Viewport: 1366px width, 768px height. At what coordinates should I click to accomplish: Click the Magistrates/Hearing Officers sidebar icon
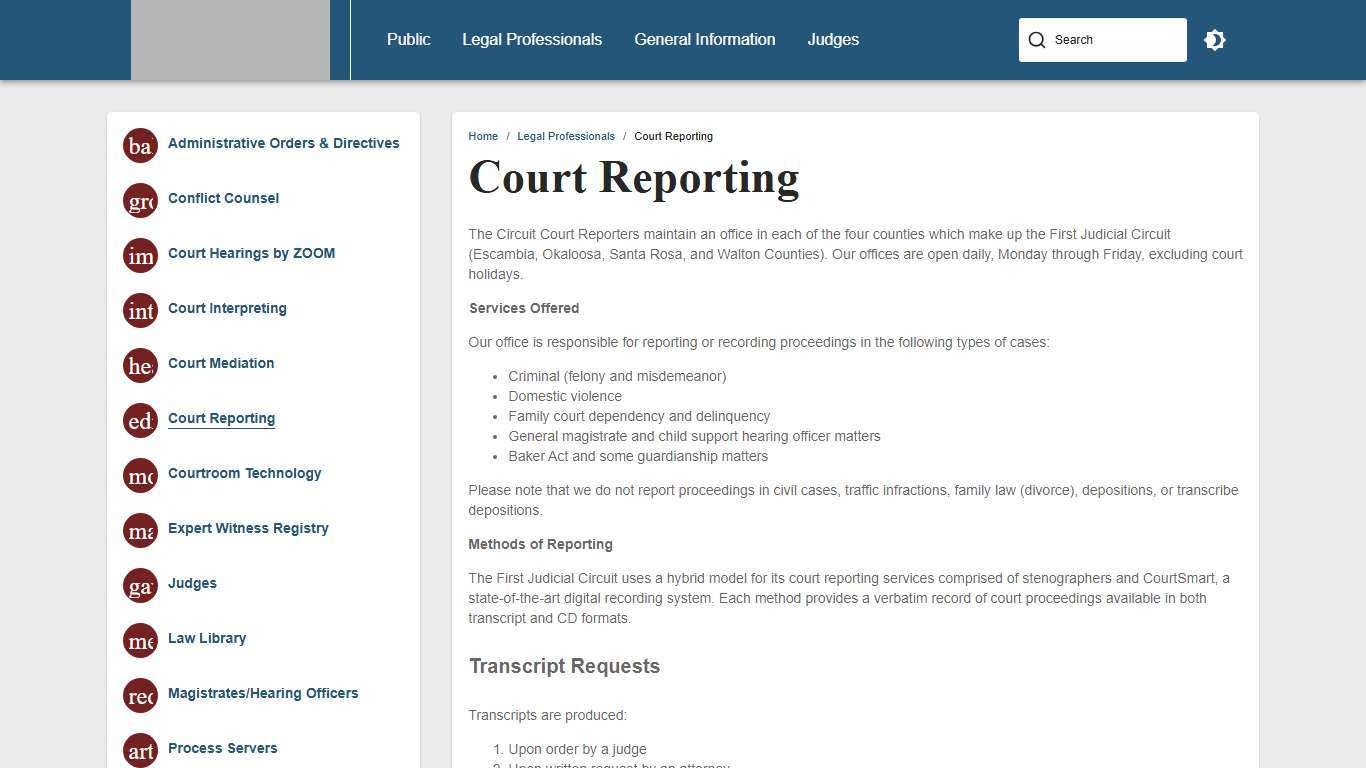pos(140,695)
